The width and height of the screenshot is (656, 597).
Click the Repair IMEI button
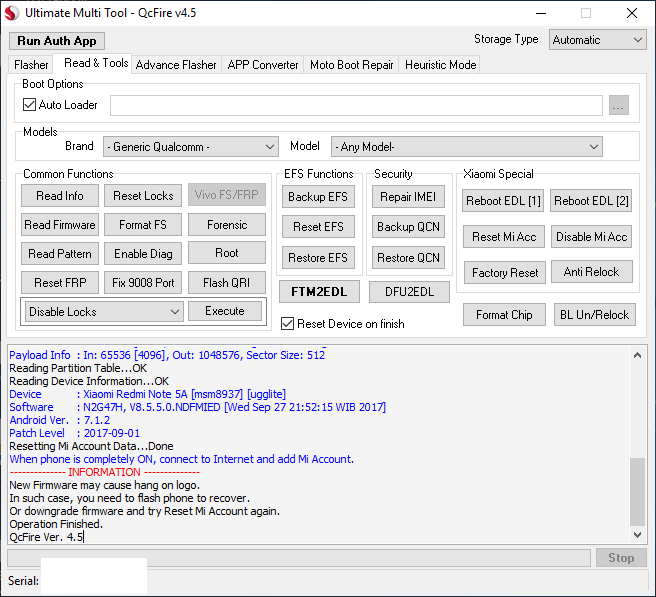408,197
